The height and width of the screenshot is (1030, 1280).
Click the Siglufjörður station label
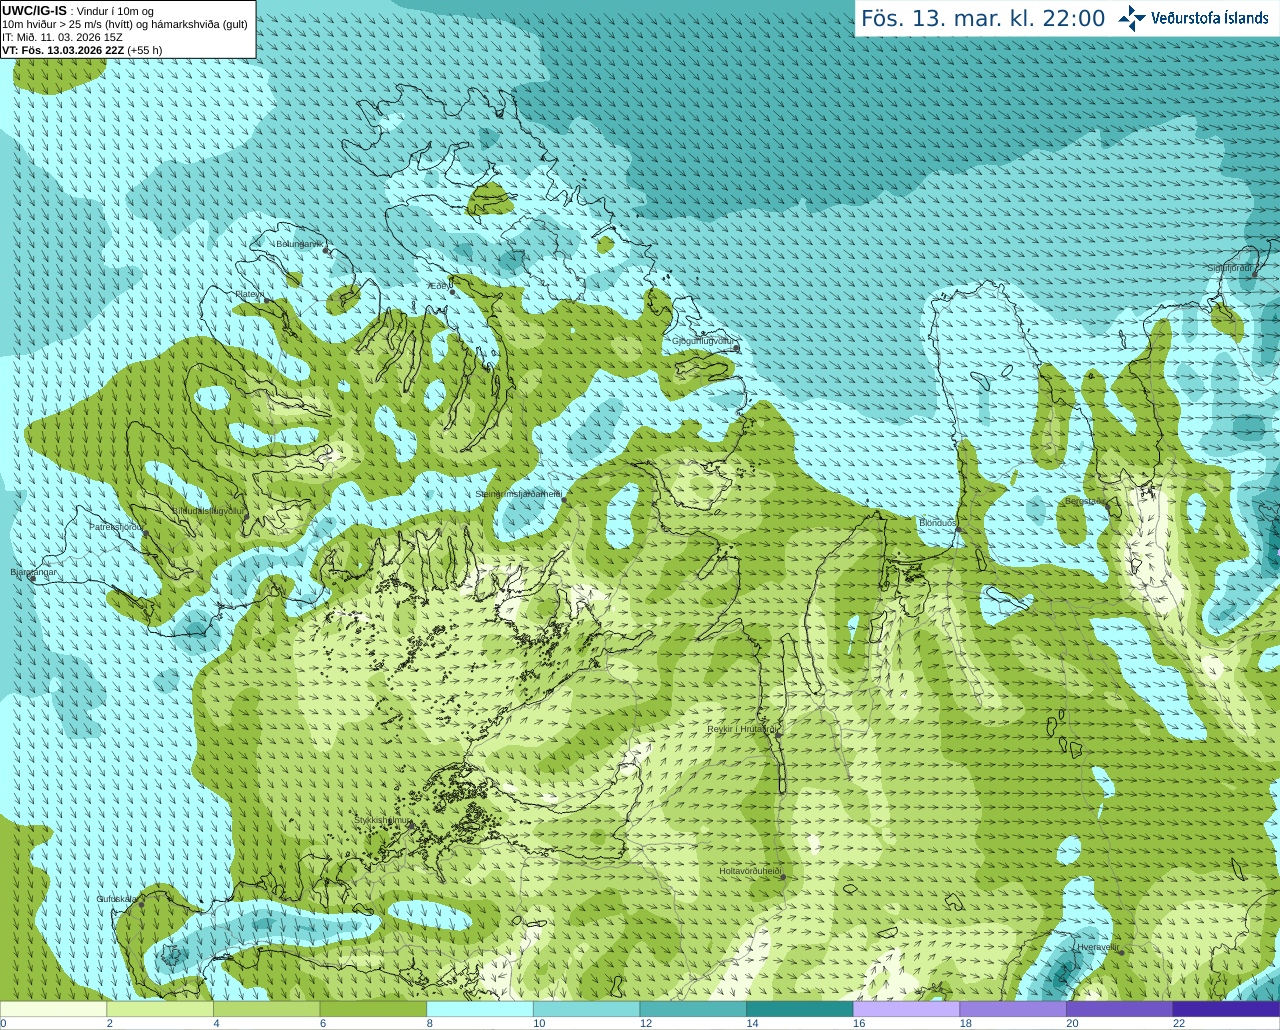point(1229,268)
